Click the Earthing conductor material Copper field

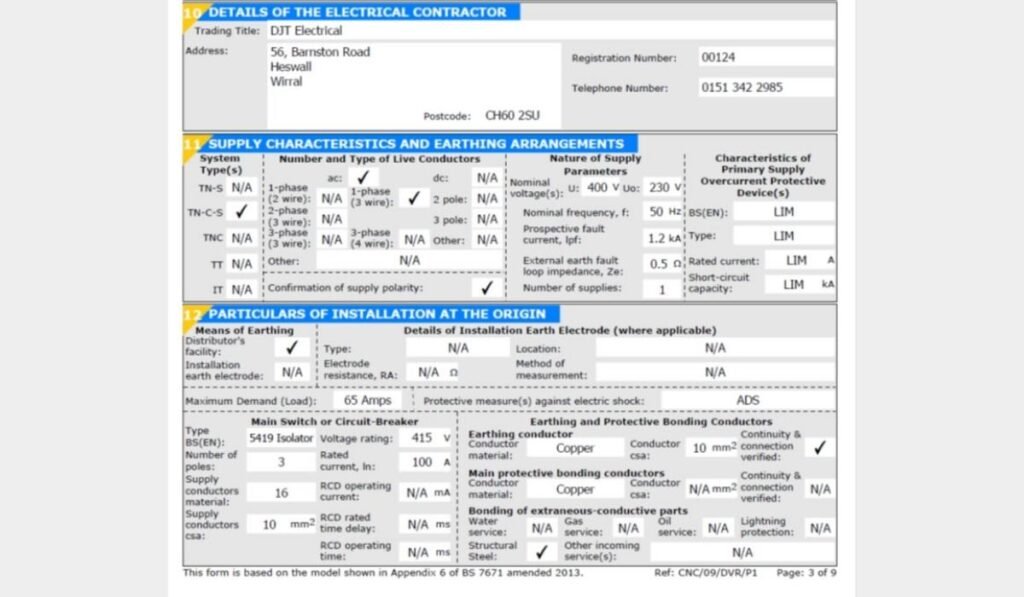pyautogui.click(x=575, y=448)
